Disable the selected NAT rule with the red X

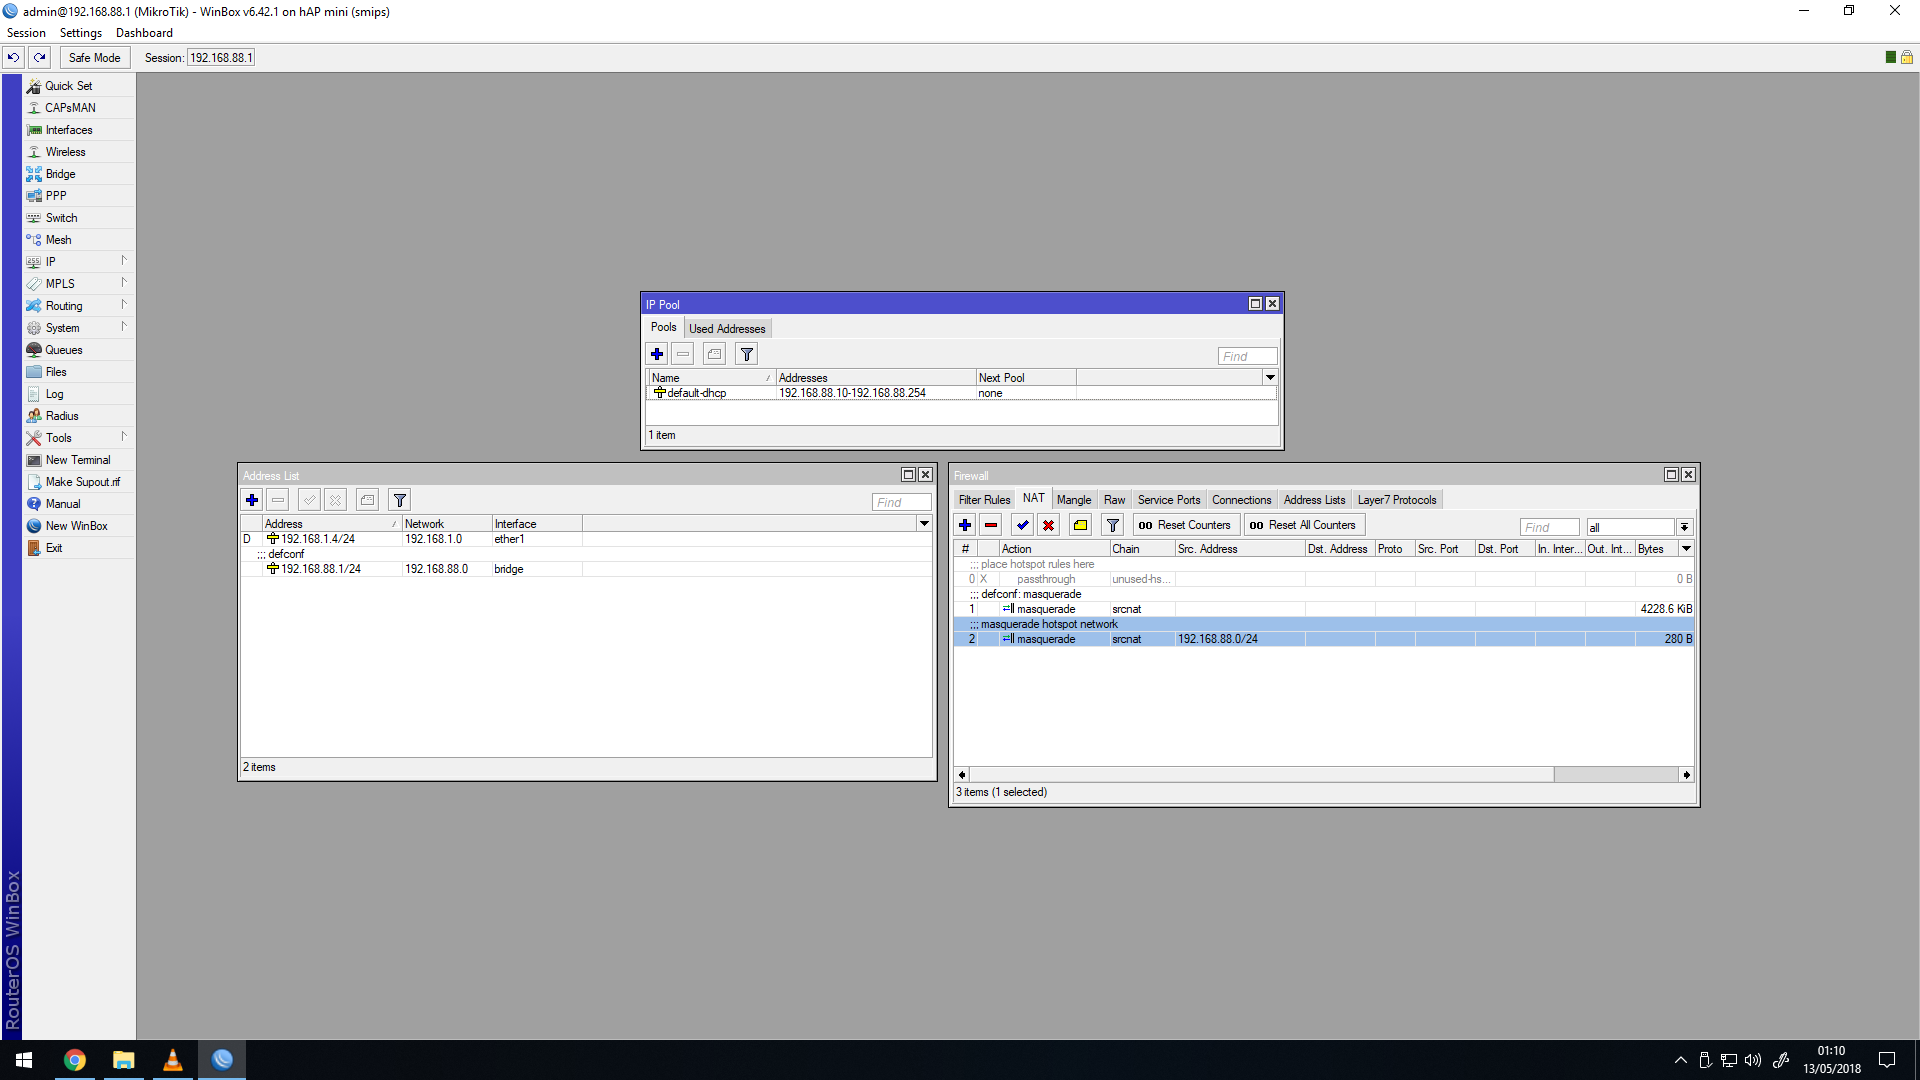coord(1048,524)
